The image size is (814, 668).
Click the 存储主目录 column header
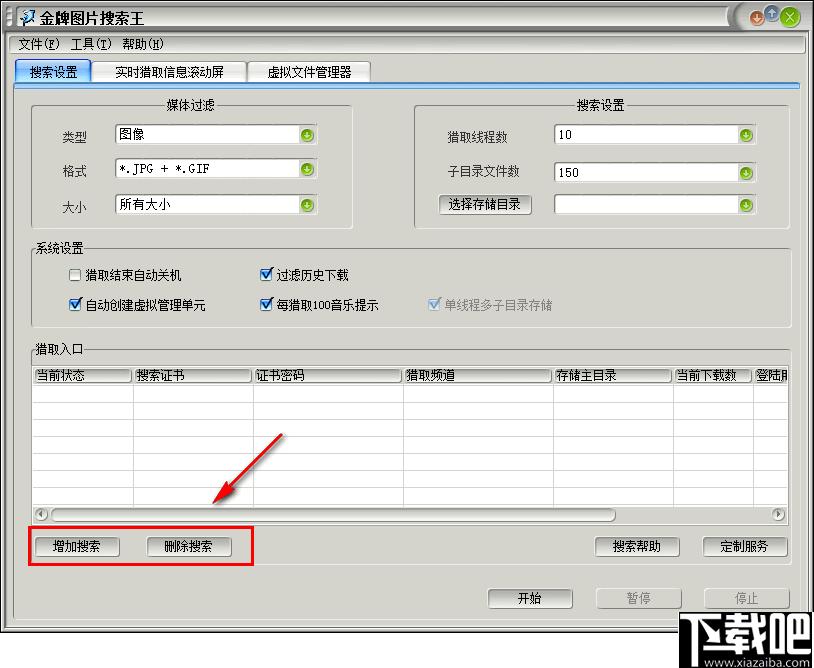point(613,376)
